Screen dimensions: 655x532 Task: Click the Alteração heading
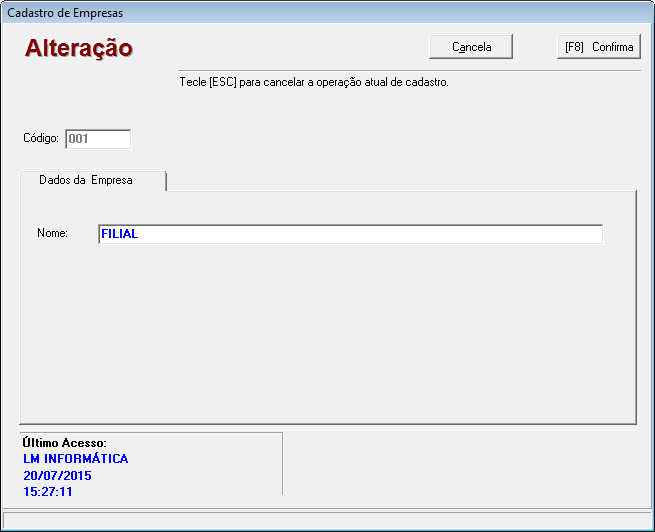point(79,48)
